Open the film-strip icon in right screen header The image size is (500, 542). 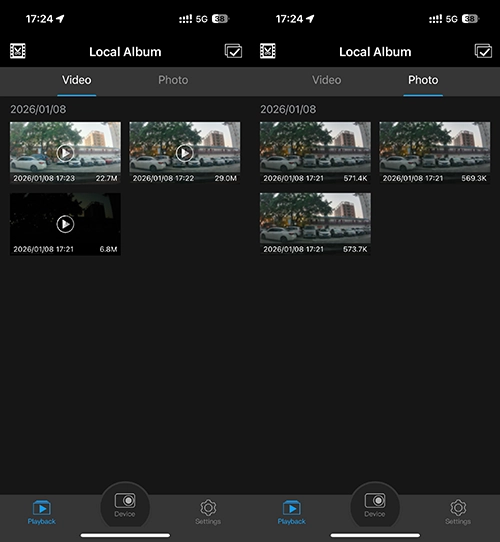coord(268,51)
